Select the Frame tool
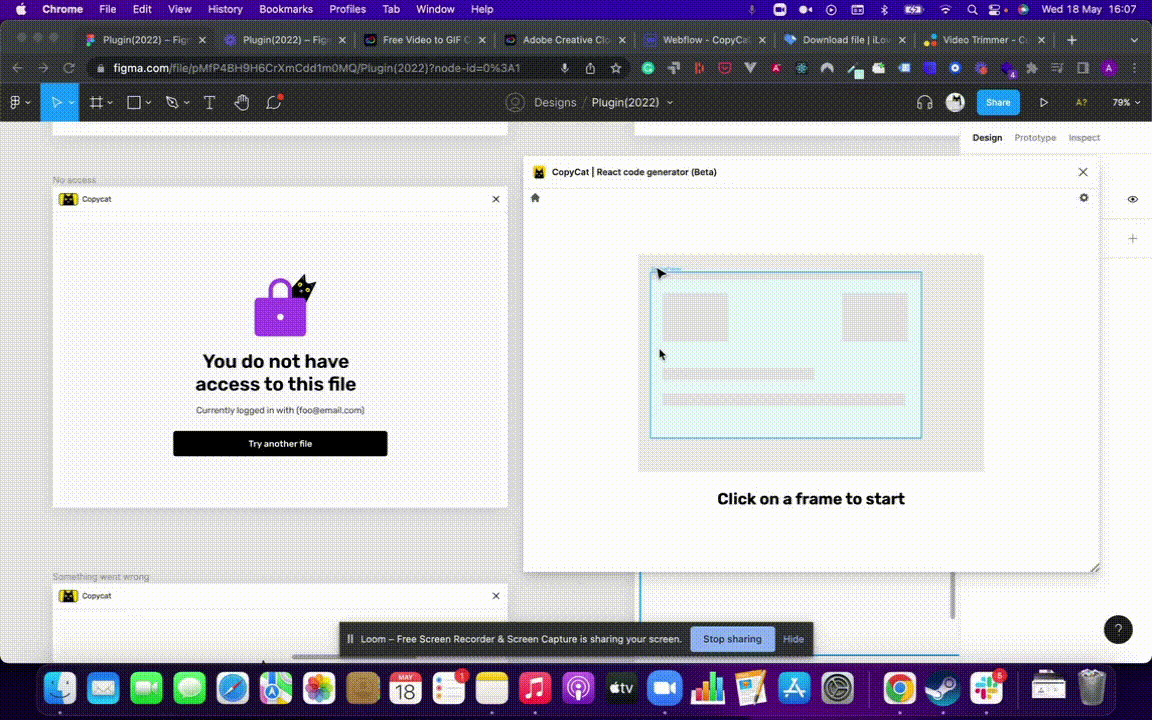 coord(96,103)
